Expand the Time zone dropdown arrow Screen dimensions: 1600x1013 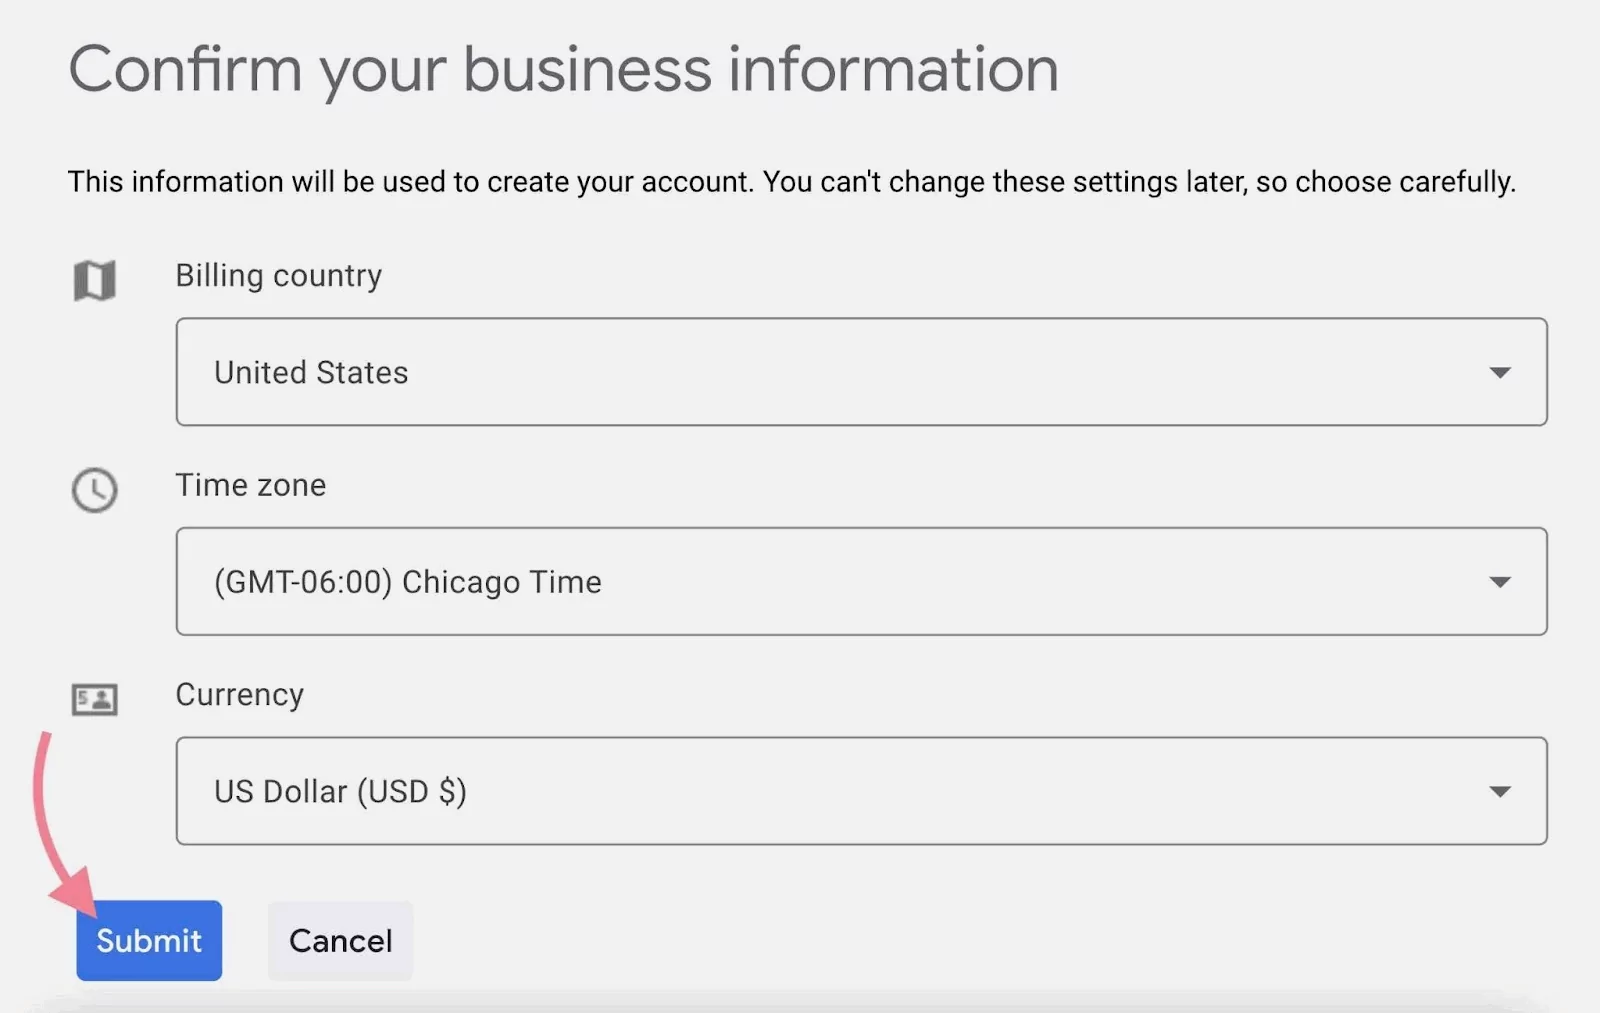coord(1499,582)
